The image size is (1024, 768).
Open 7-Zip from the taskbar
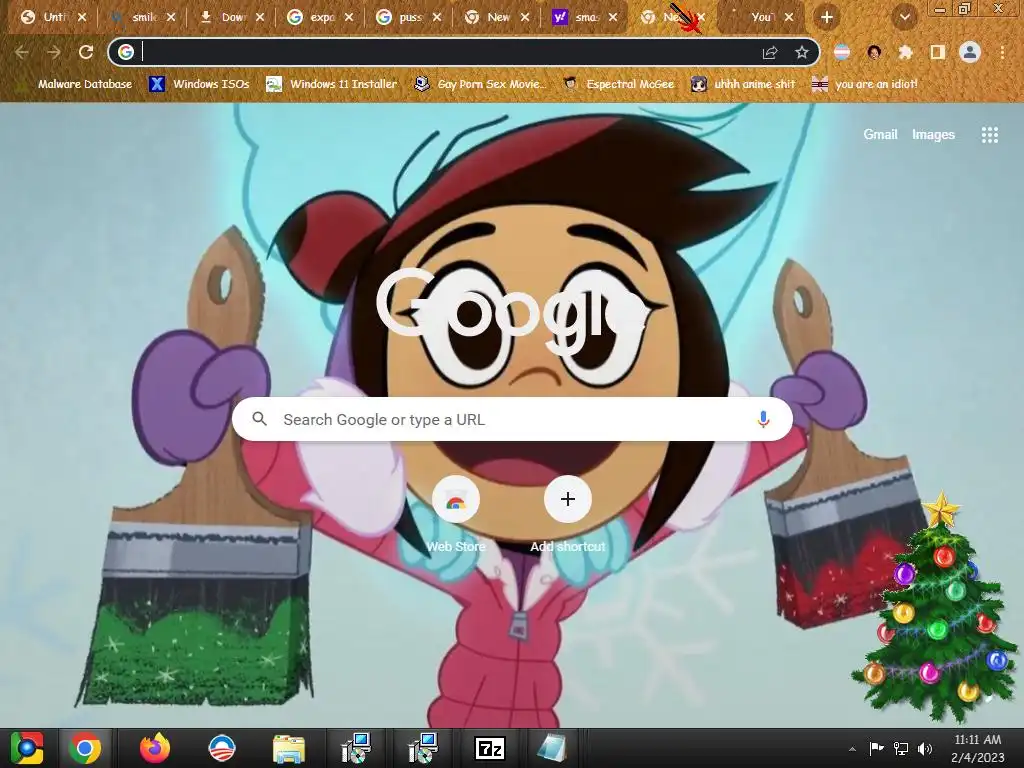[490, 748]
